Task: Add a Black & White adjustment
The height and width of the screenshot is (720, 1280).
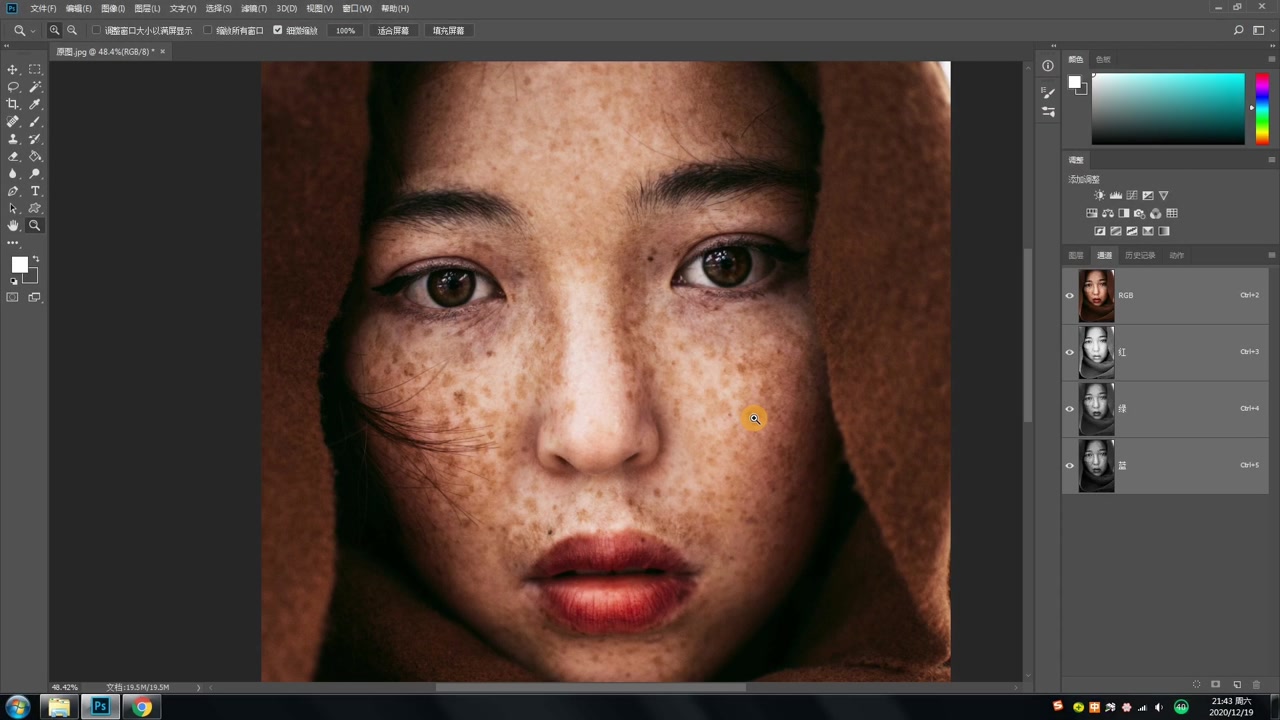Action: pyautogui.click(x=1124, y=213)
